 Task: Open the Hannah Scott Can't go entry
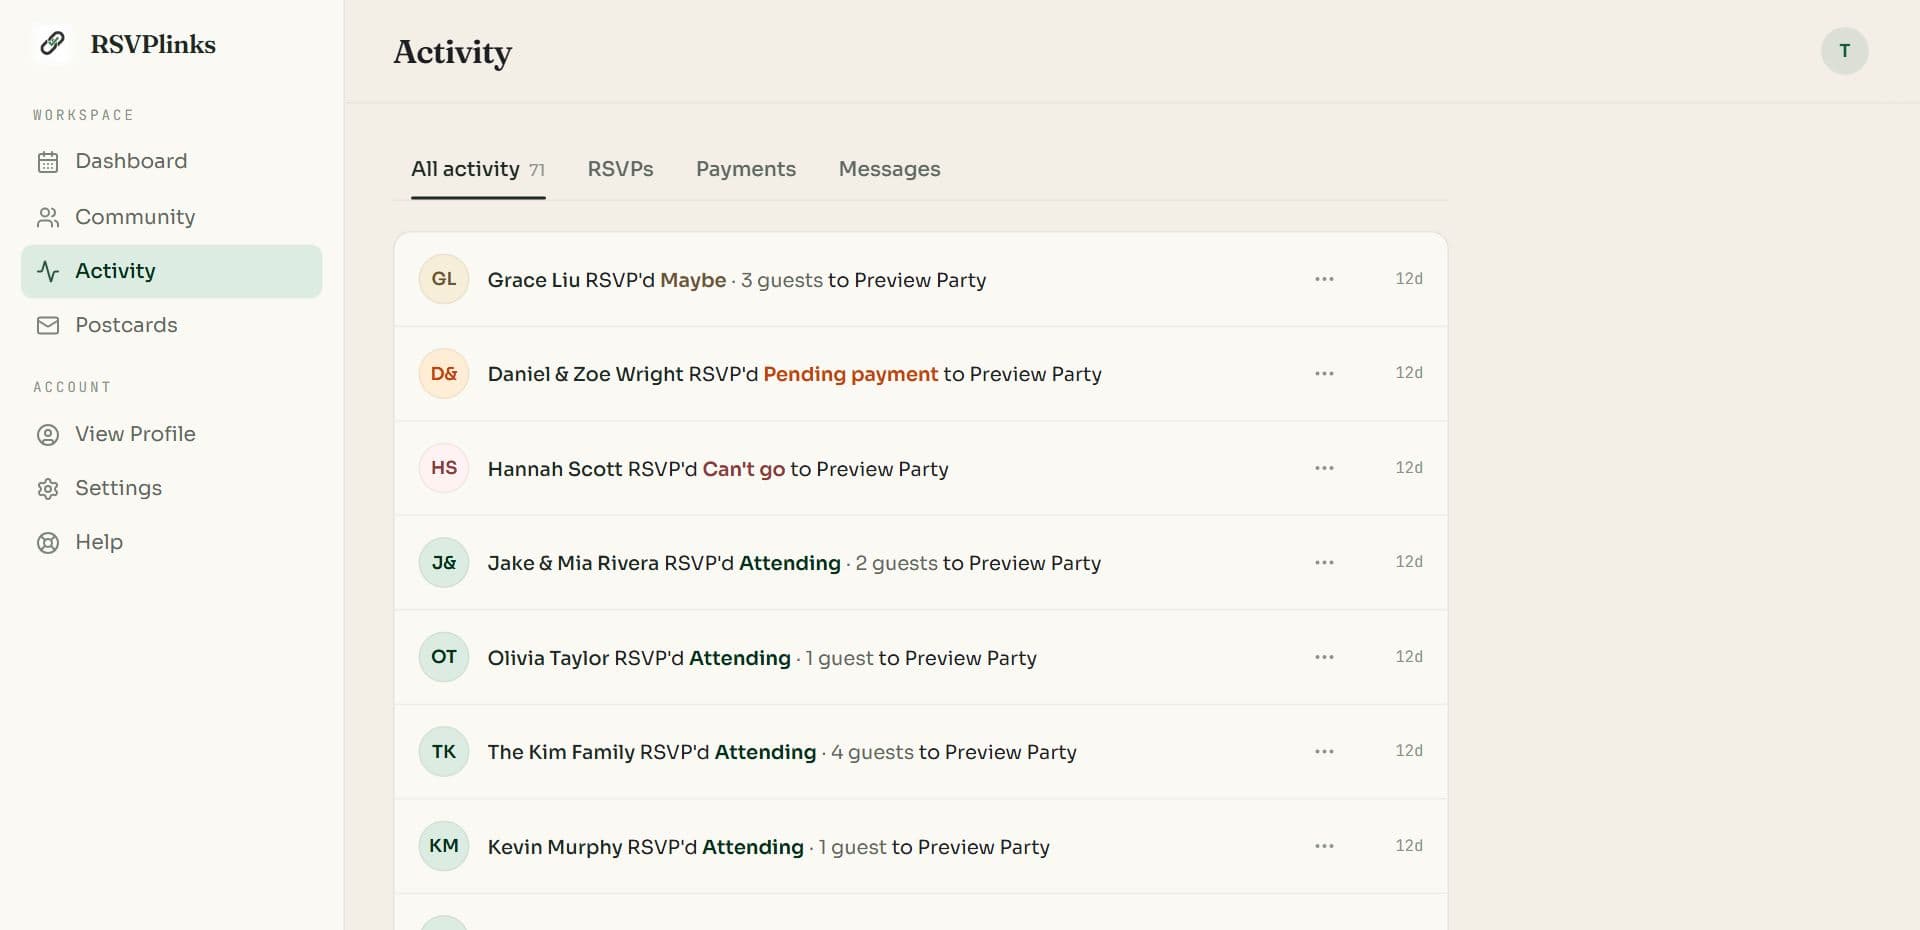pyautogui.click(x=921, y=468)
